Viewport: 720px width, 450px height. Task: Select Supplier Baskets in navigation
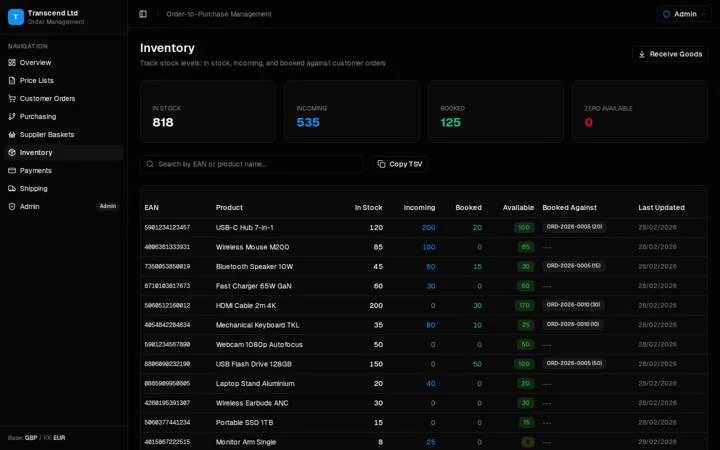(63, 135)
